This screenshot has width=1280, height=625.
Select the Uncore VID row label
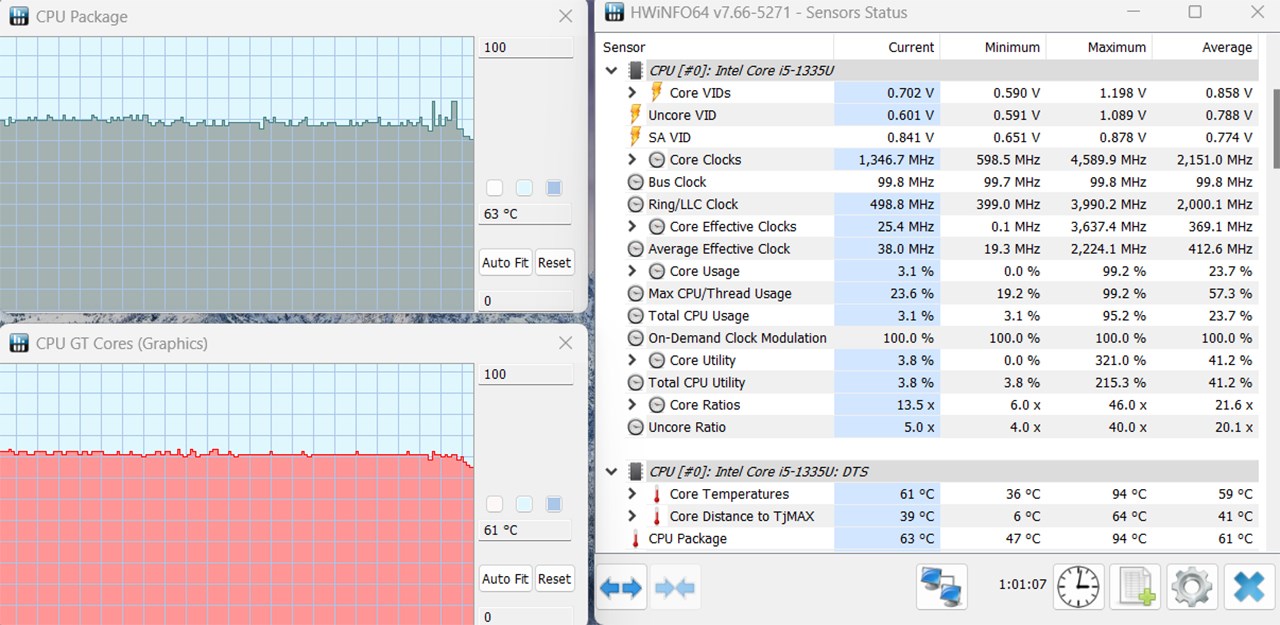click(x=682, y=115)
